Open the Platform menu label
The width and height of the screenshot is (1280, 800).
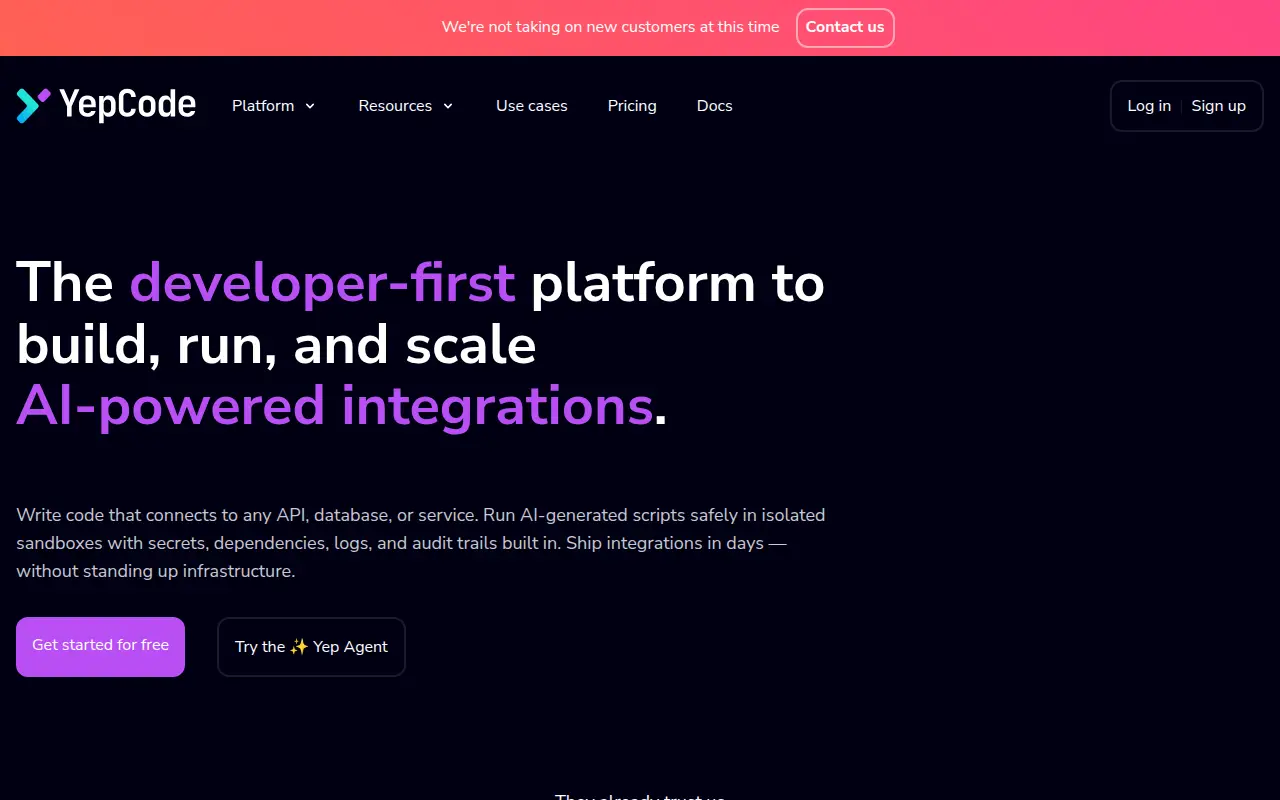point(263,106)
